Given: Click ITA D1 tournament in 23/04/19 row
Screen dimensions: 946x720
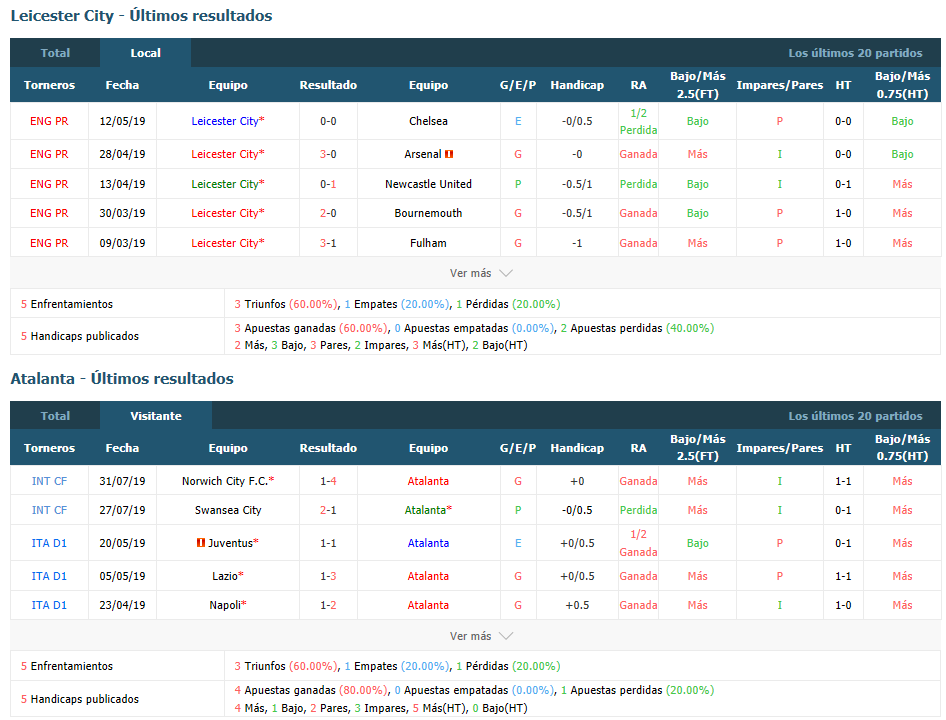Looking at the screenshot, I should pos(49,605).
